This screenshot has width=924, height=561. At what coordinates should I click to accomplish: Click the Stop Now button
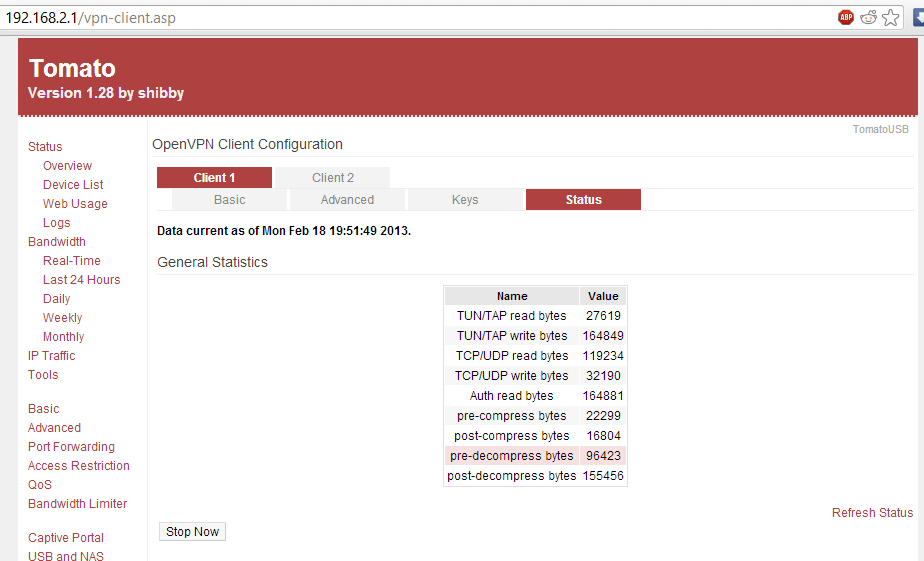coord(192,532)
